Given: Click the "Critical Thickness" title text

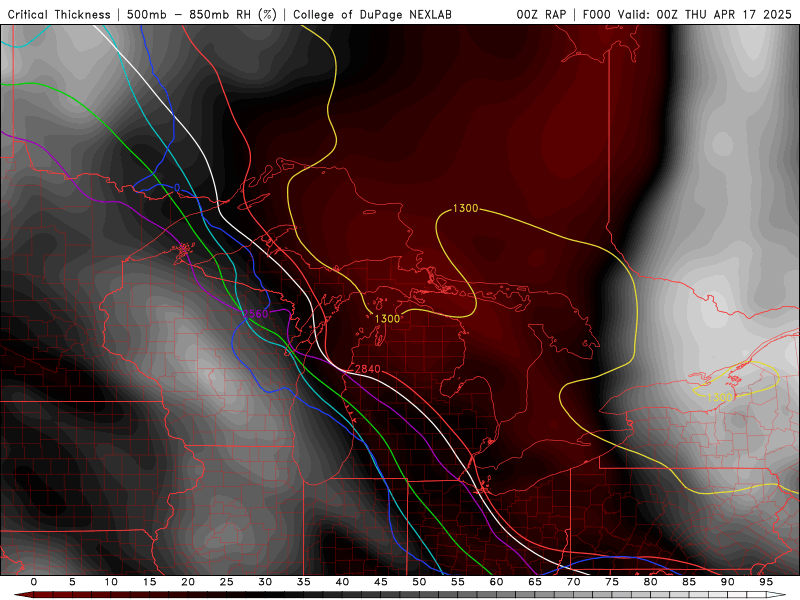Looking at the screenshot, I should (59, 15).
